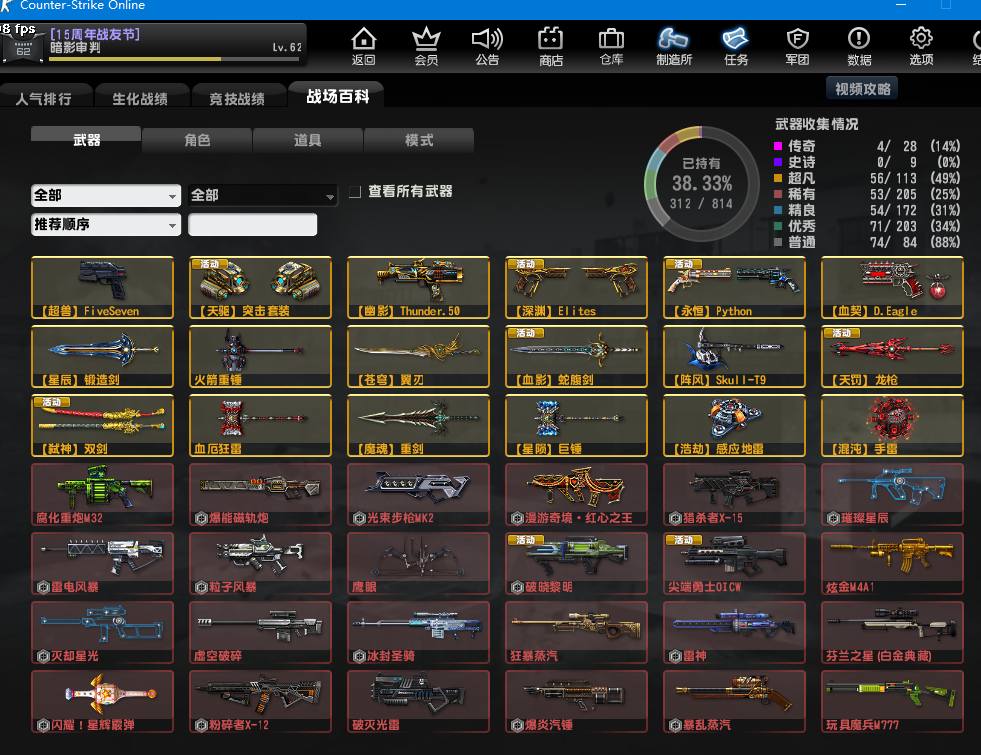Open the 【血契】D.Eagle weapon card
Image resolution: width=981 pixels, height=755 pixels.
(x=892, y=288)
